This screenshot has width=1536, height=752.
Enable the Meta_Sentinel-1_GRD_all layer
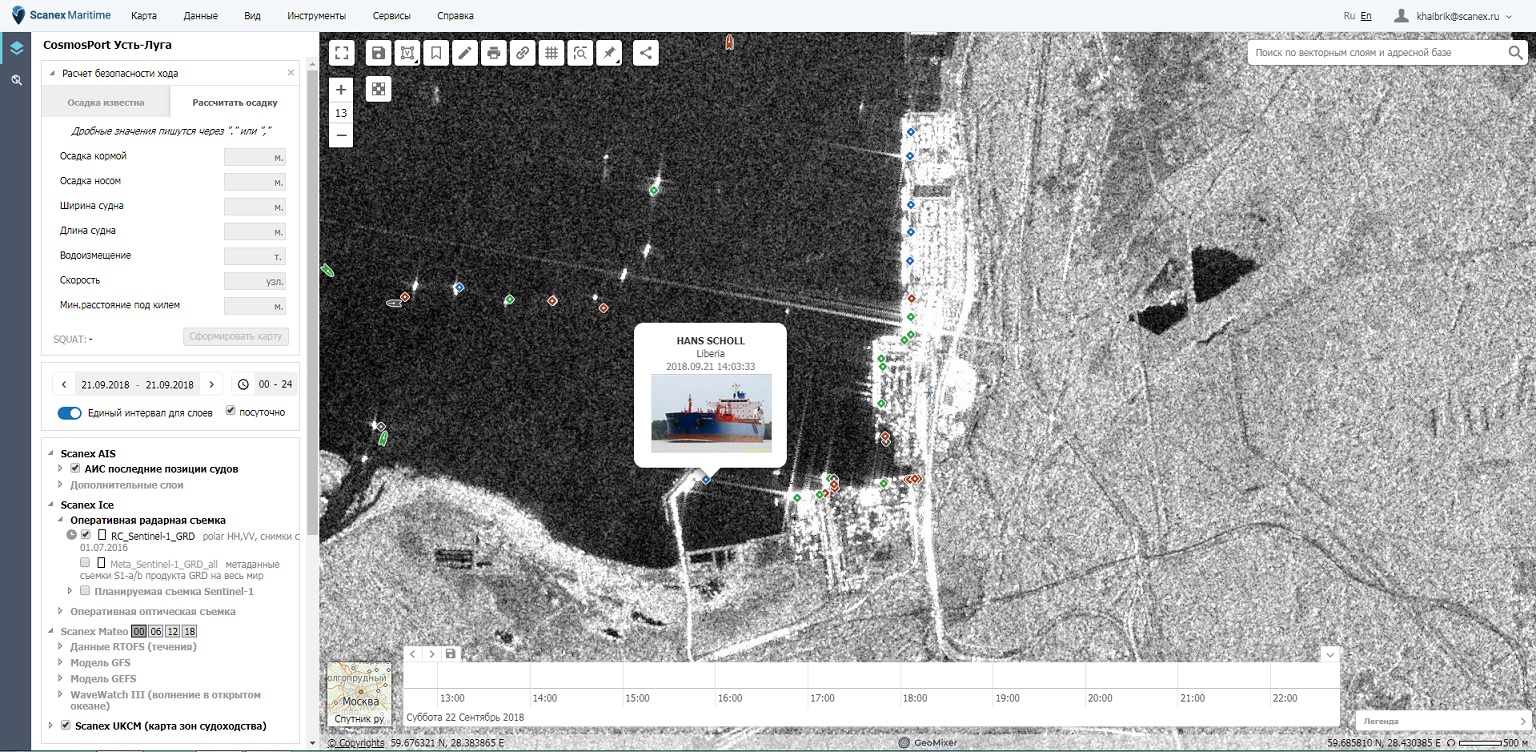[86, 563]
